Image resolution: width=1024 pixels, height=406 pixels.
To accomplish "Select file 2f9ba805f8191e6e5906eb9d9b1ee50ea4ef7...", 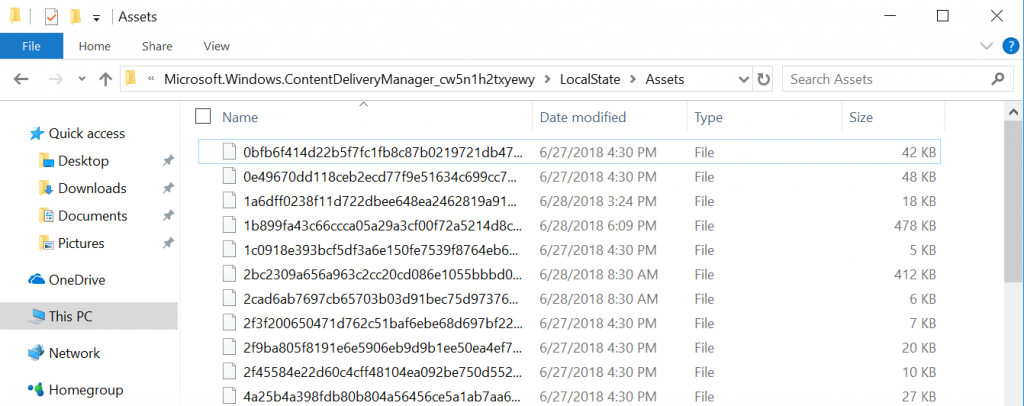I will 569,347.
